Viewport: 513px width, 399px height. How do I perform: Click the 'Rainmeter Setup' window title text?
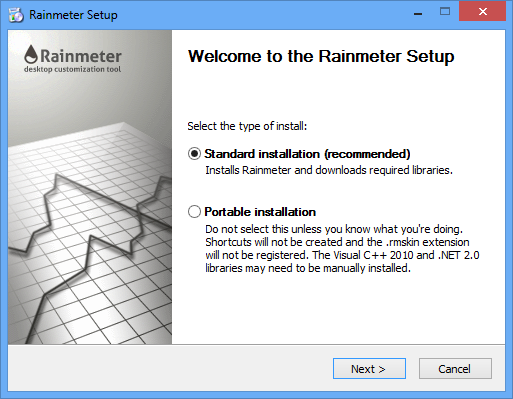[x=73, y=15]
